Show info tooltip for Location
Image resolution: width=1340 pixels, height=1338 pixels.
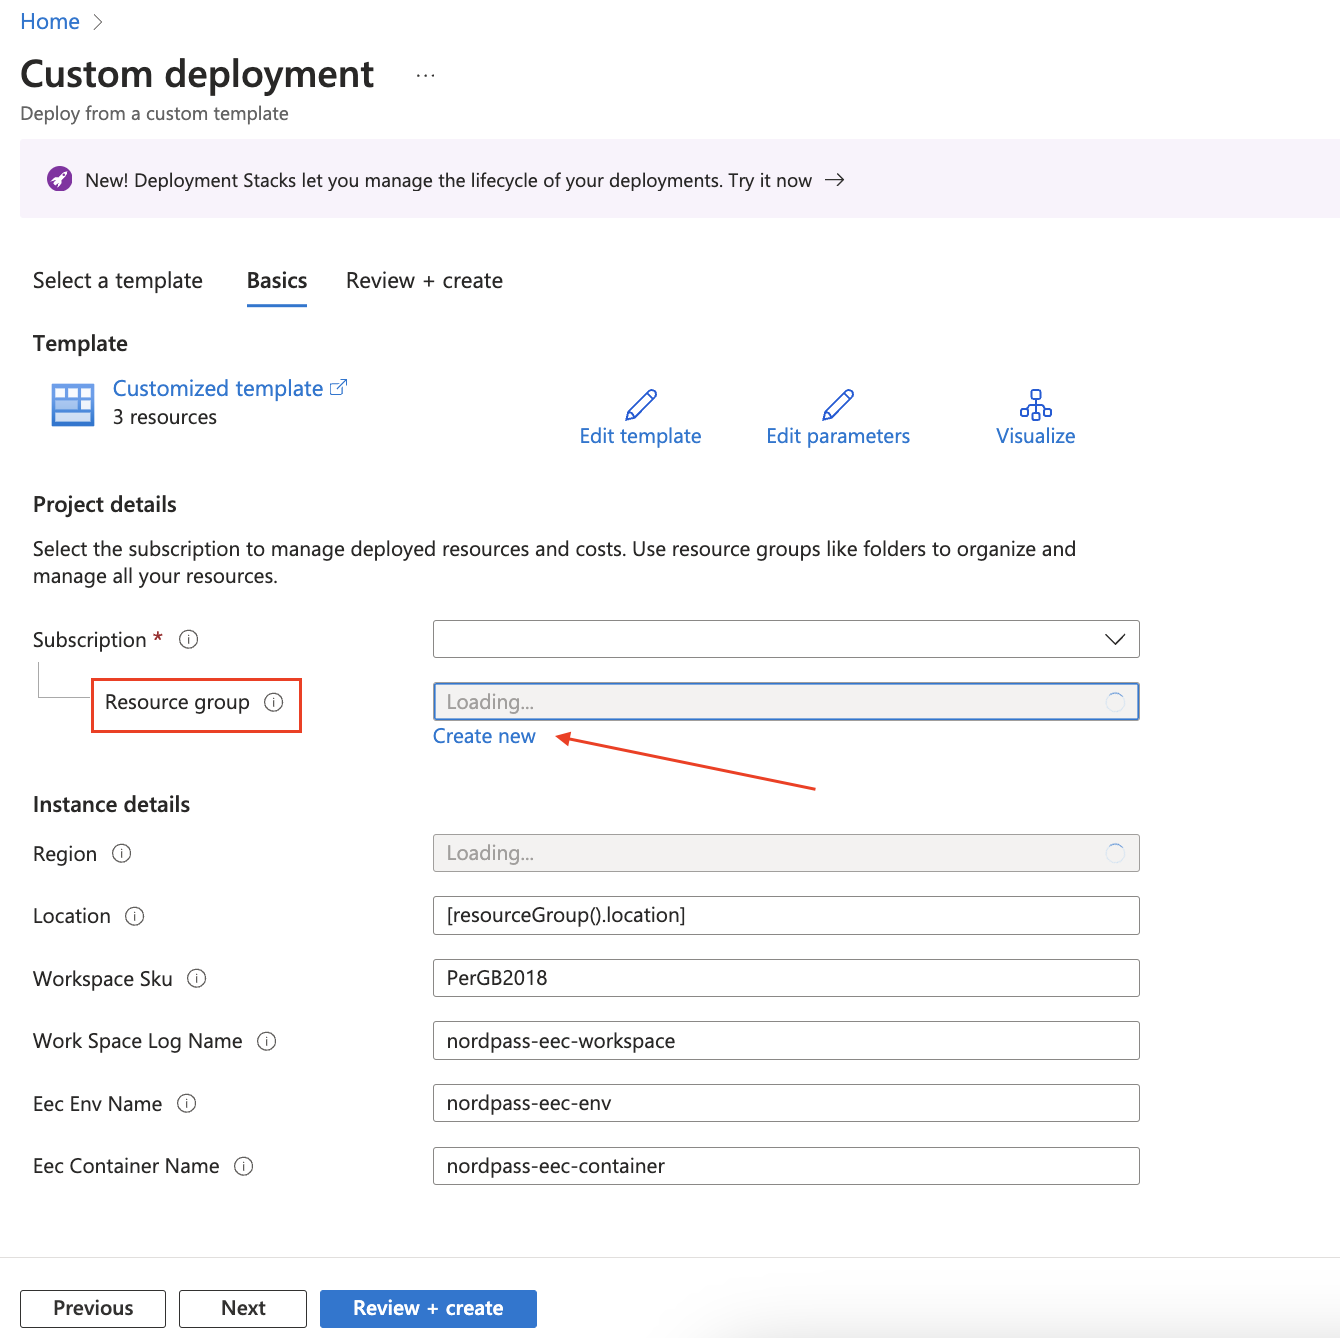coord(135,916)
